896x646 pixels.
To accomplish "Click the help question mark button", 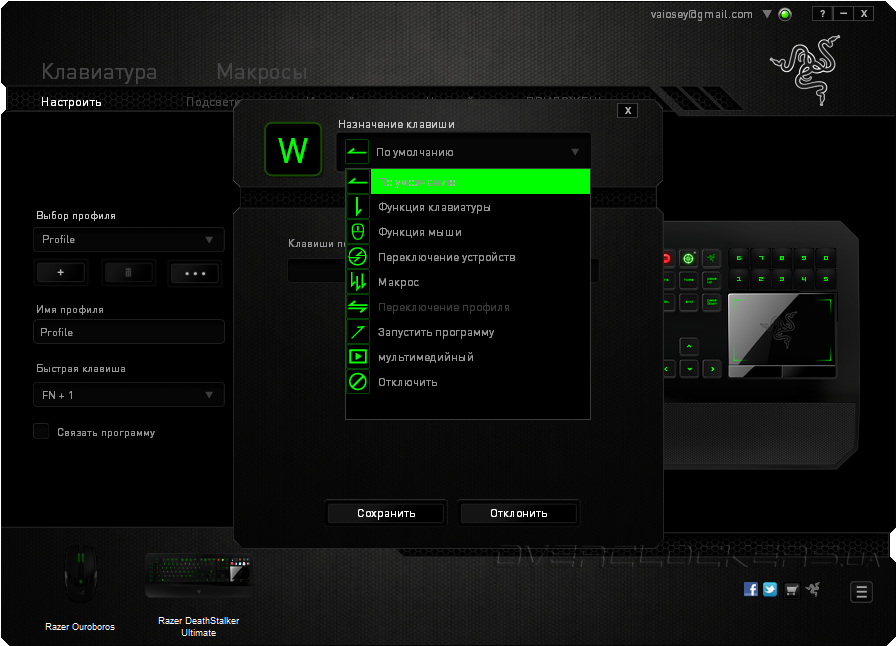I will pos(822,14).
